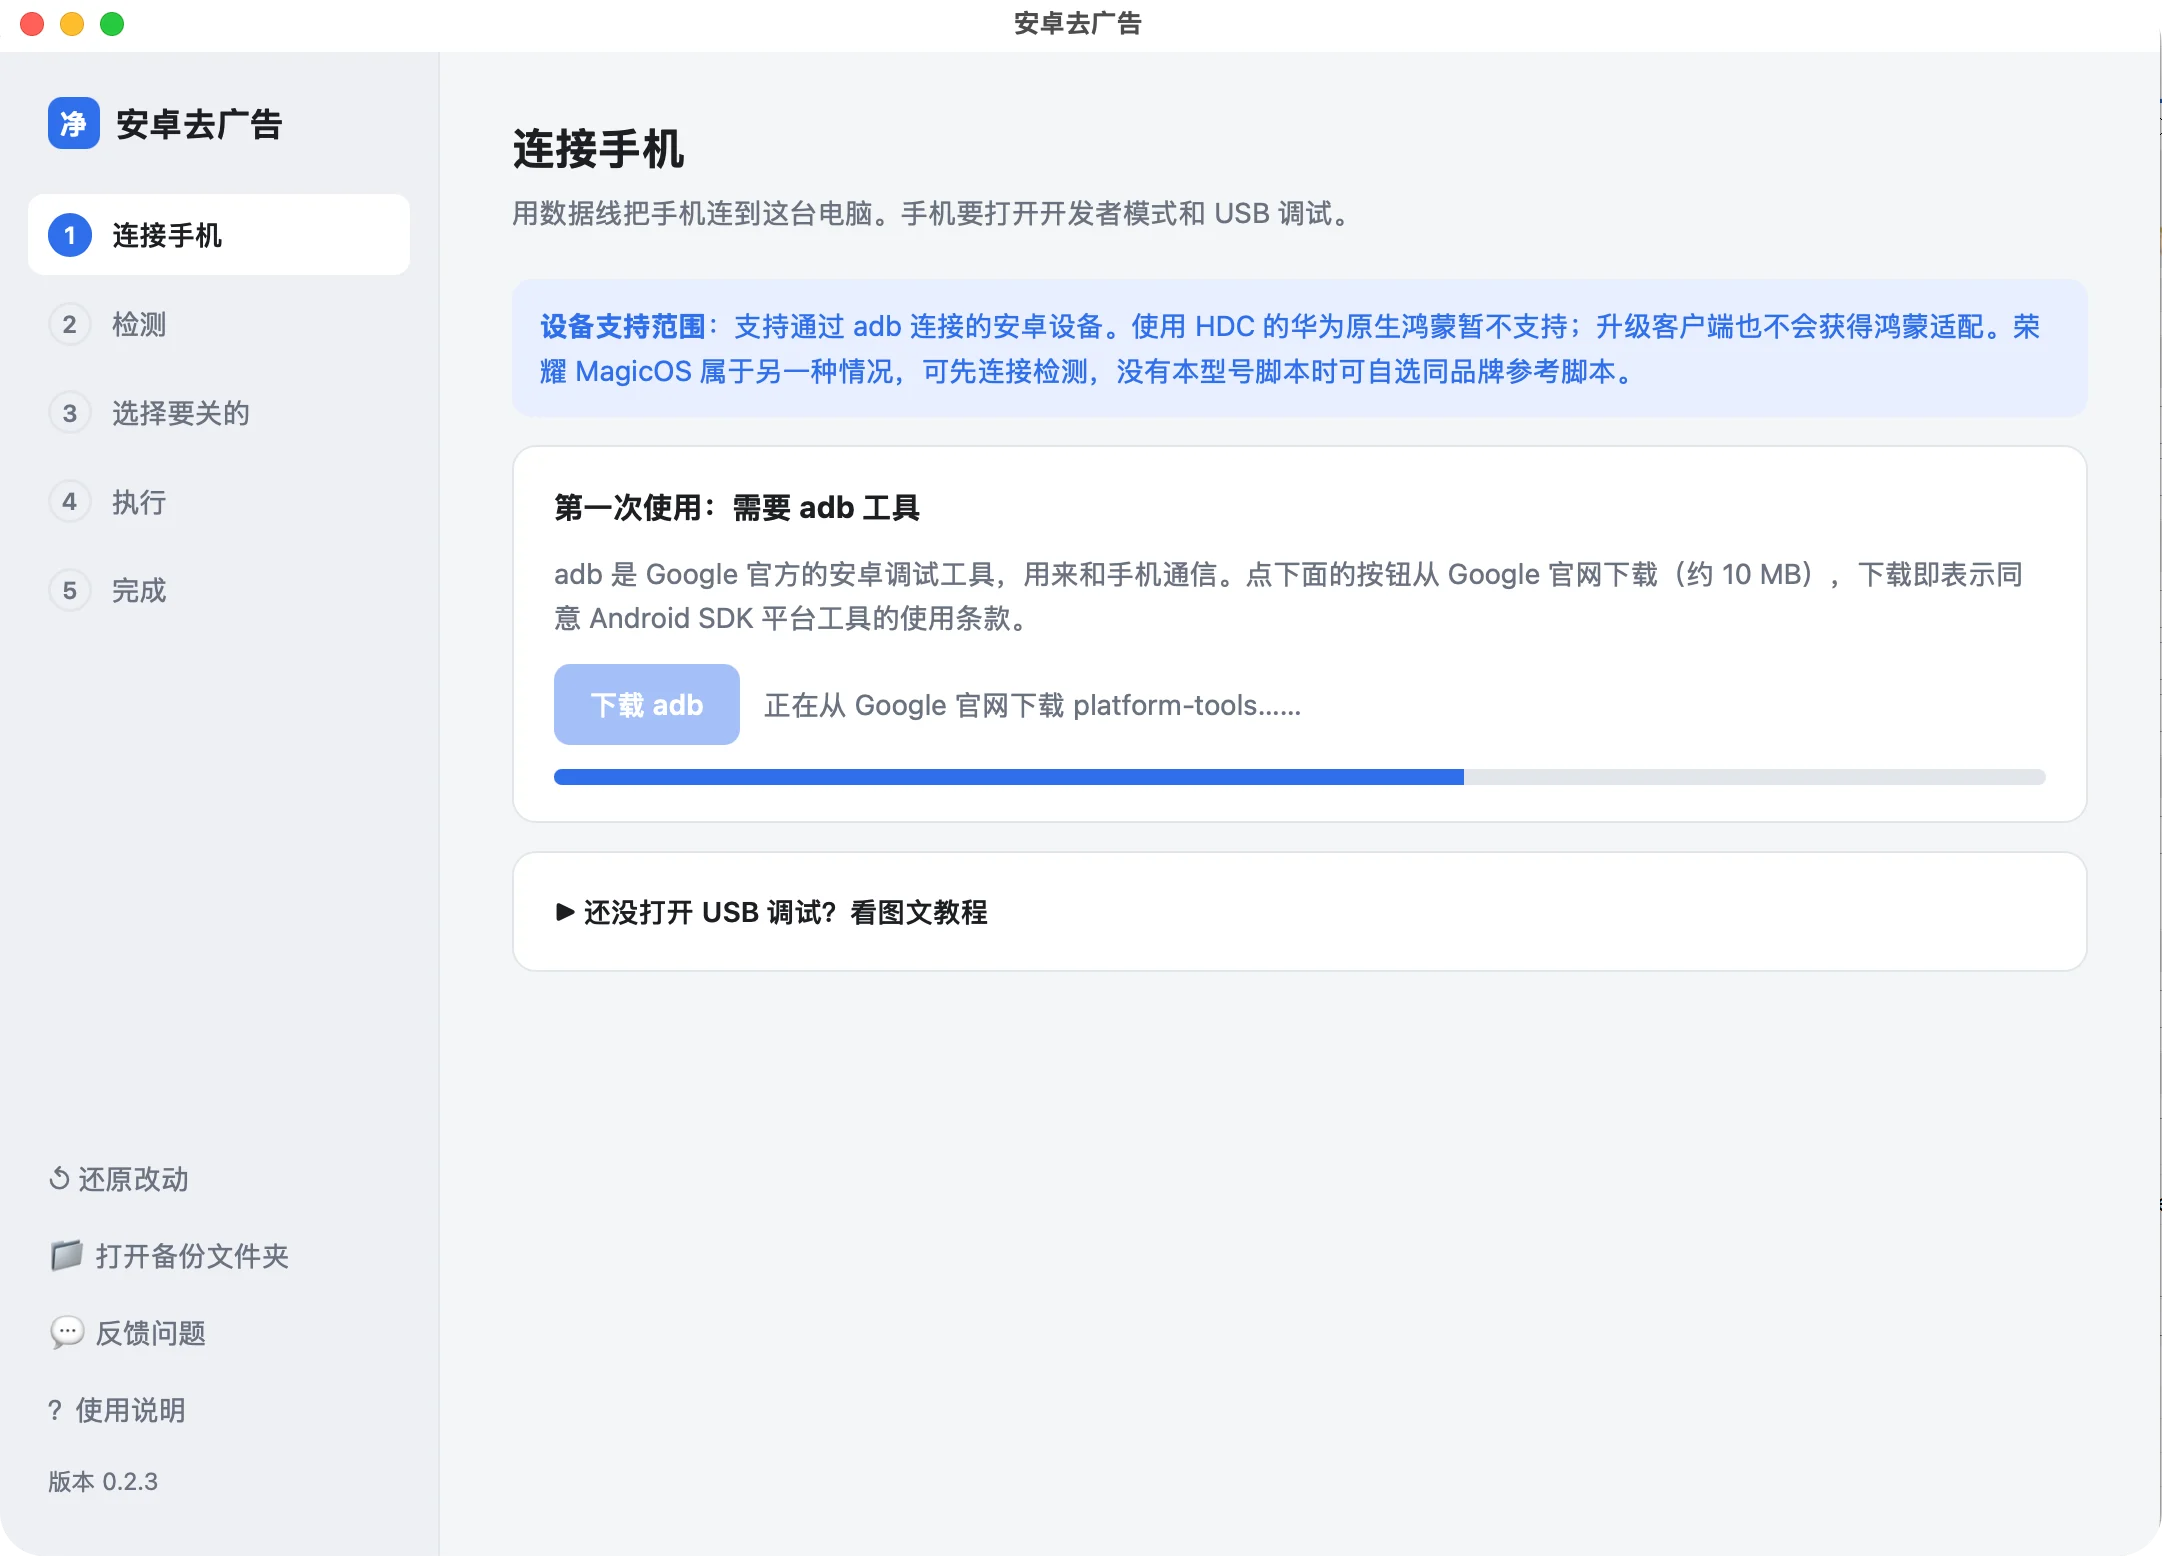
Task: Click the green maximize window button
Action: [112, 24]
